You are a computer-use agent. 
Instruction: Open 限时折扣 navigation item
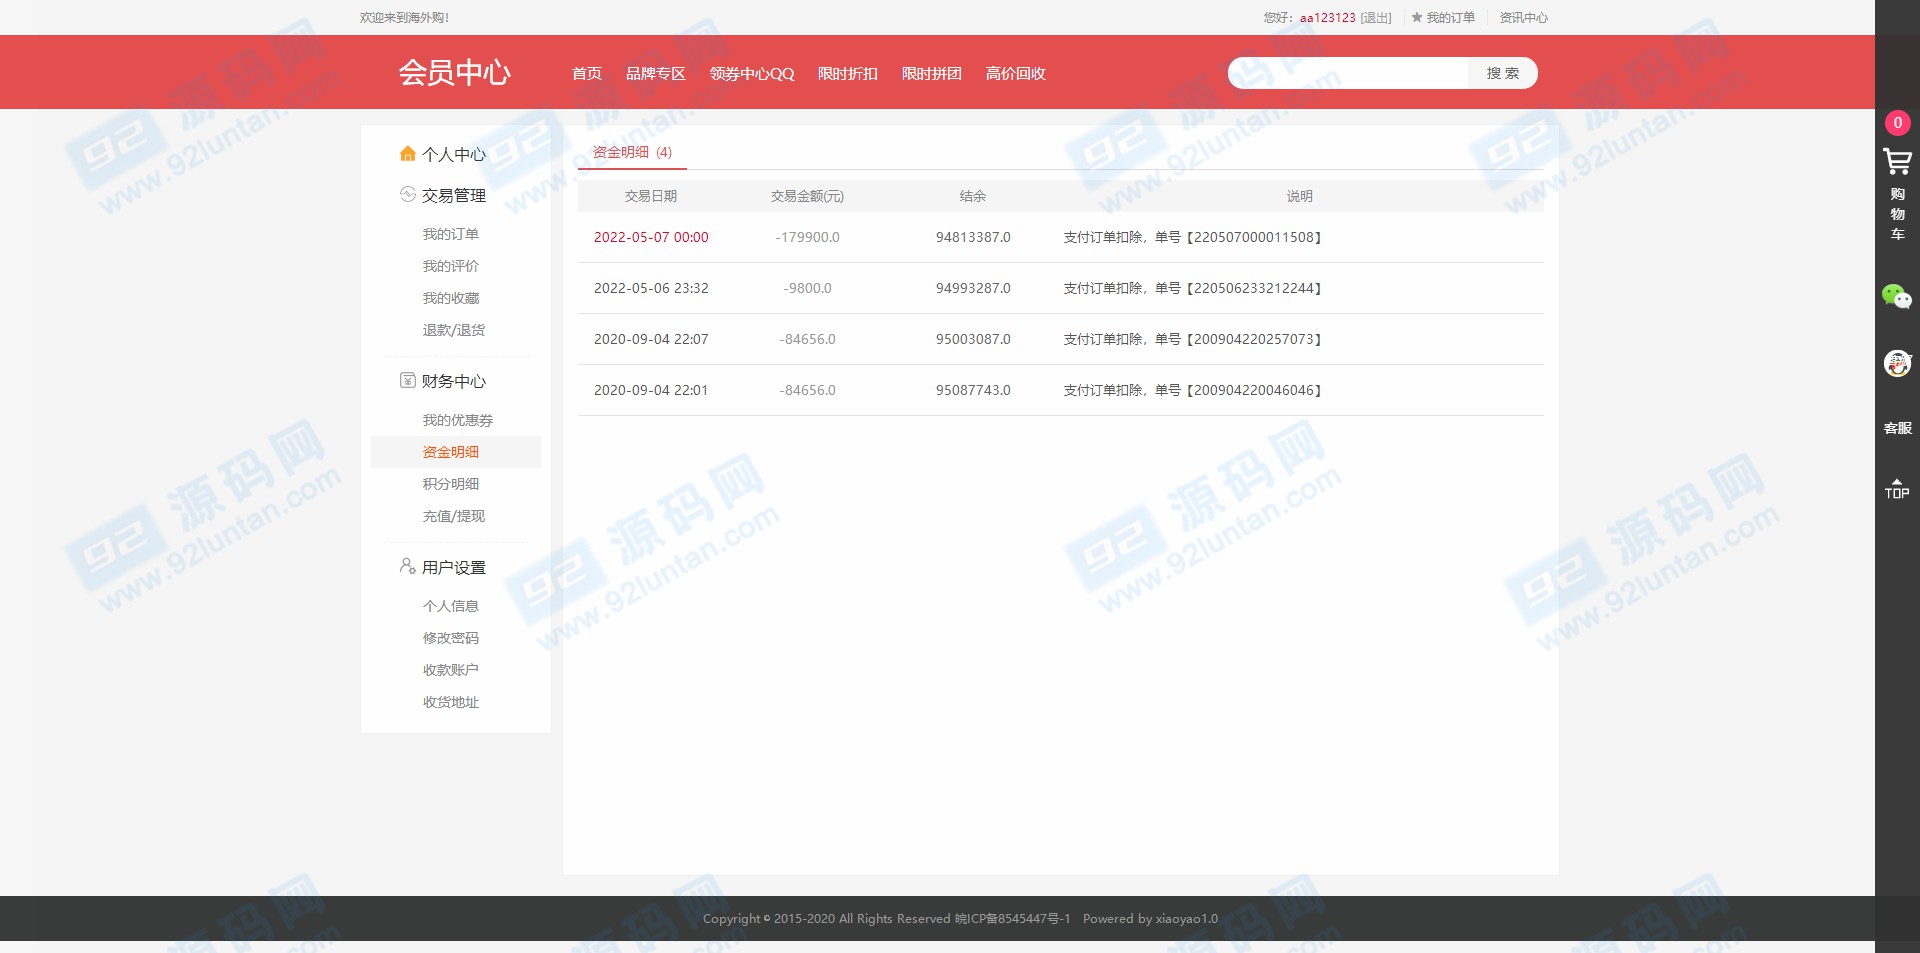coord(848,73)
